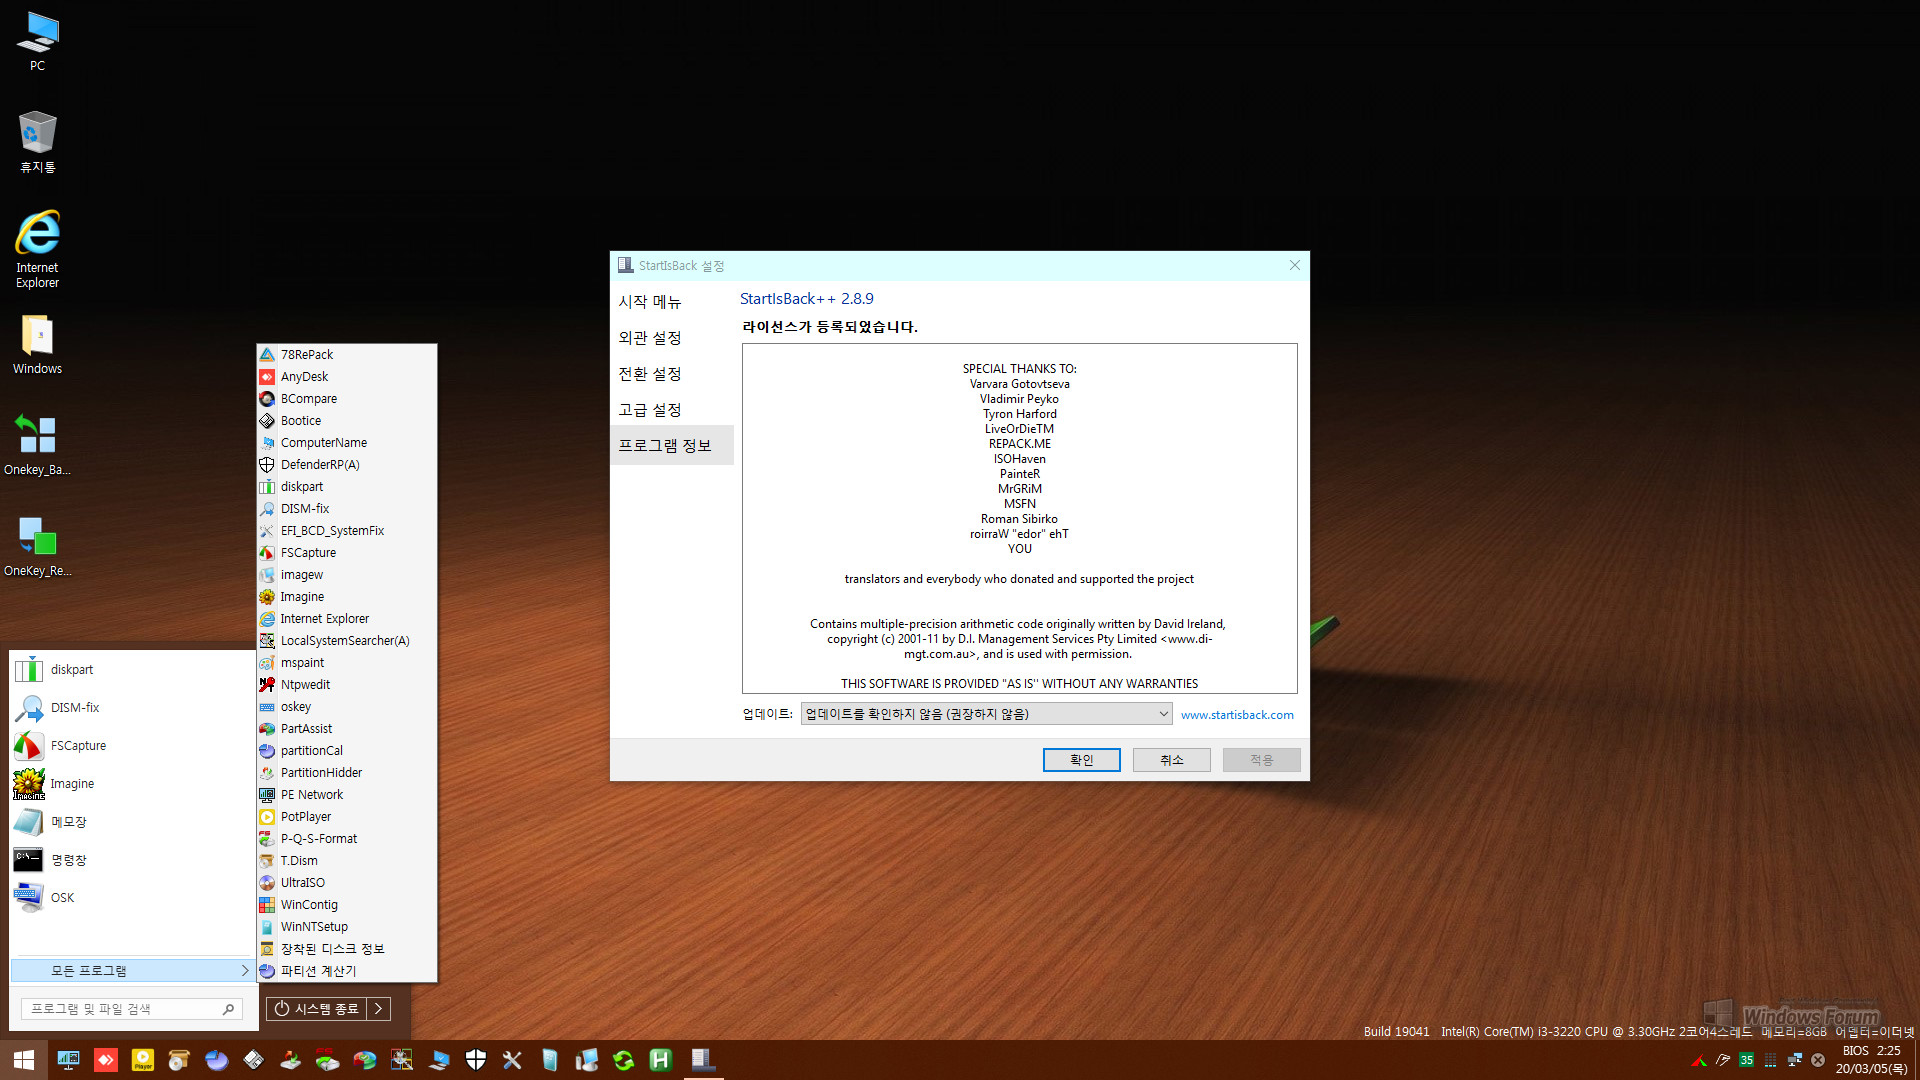Switch to 외관 설정 tab in StartIsBack settings
1920x1080 pixels.
click(672, 338)
